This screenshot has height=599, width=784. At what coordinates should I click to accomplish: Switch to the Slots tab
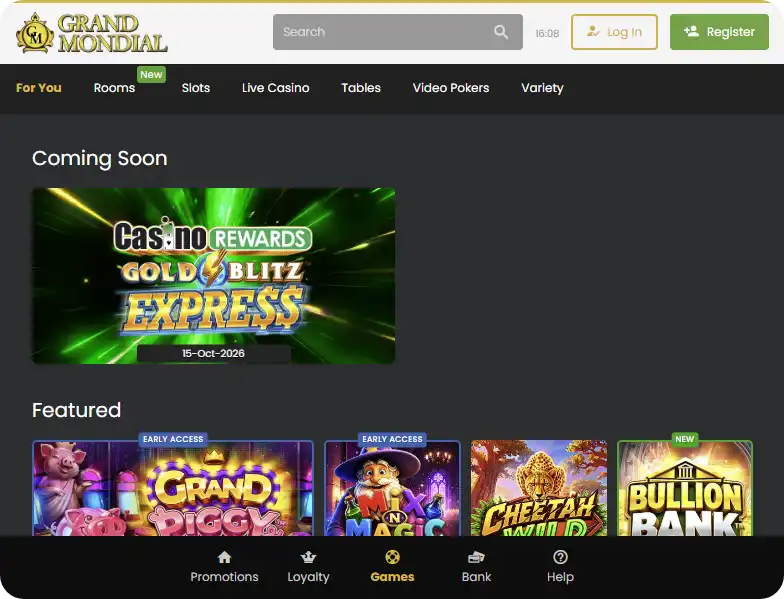[x=196, y=88]
